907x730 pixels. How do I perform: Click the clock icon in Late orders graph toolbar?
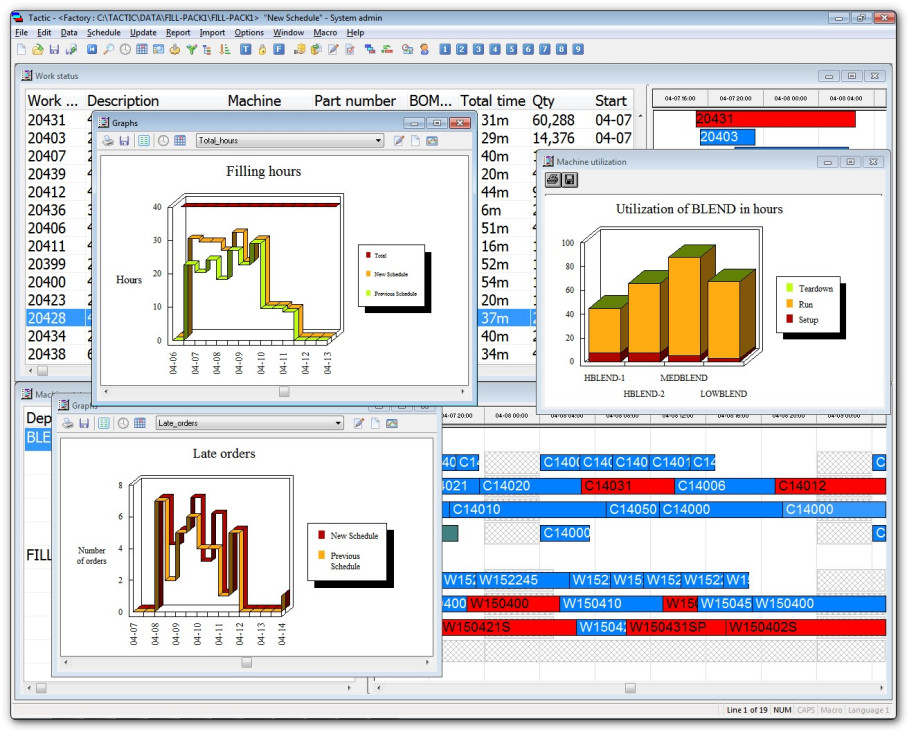[123, 423]
